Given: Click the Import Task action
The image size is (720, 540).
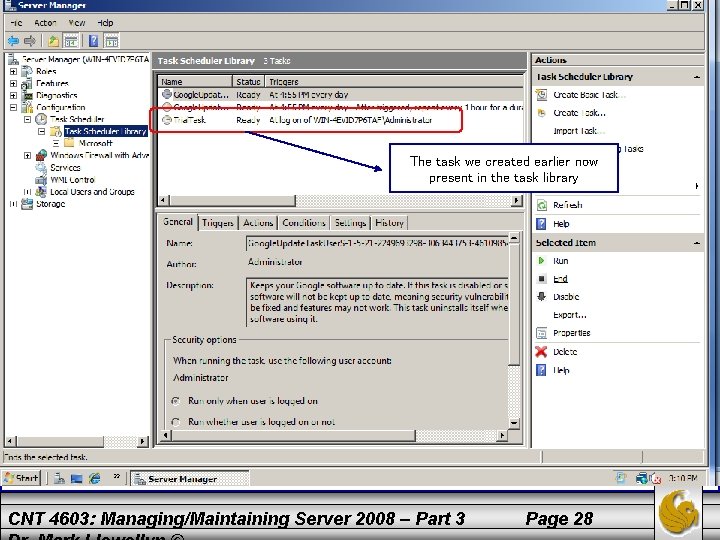Looking at the screenshot, I should pos(579,131).
